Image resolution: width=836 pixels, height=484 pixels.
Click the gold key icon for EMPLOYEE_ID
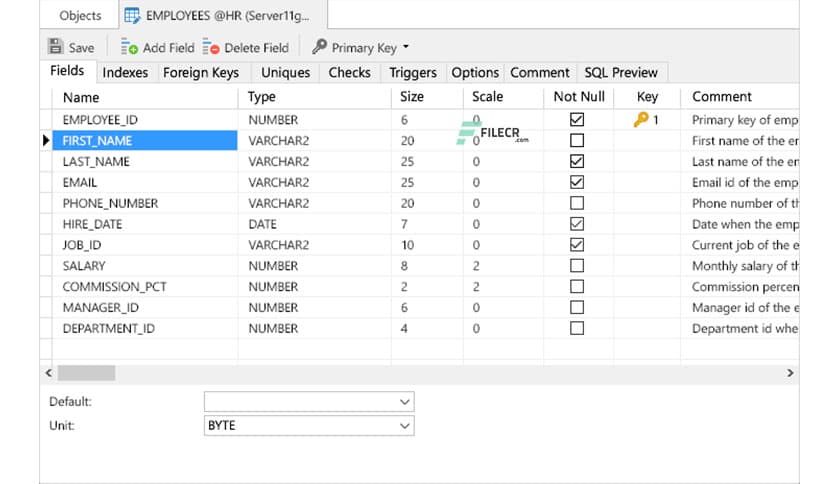coord(641,120)
